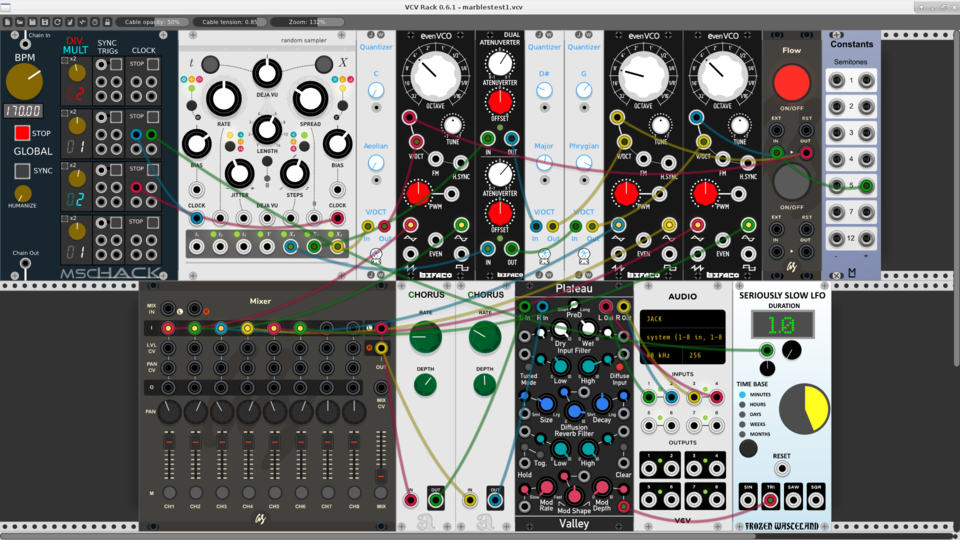The width and height of the screenshot is (960, 540).
Task: Toggle the red global STOP button
Action: pos(22,133)
